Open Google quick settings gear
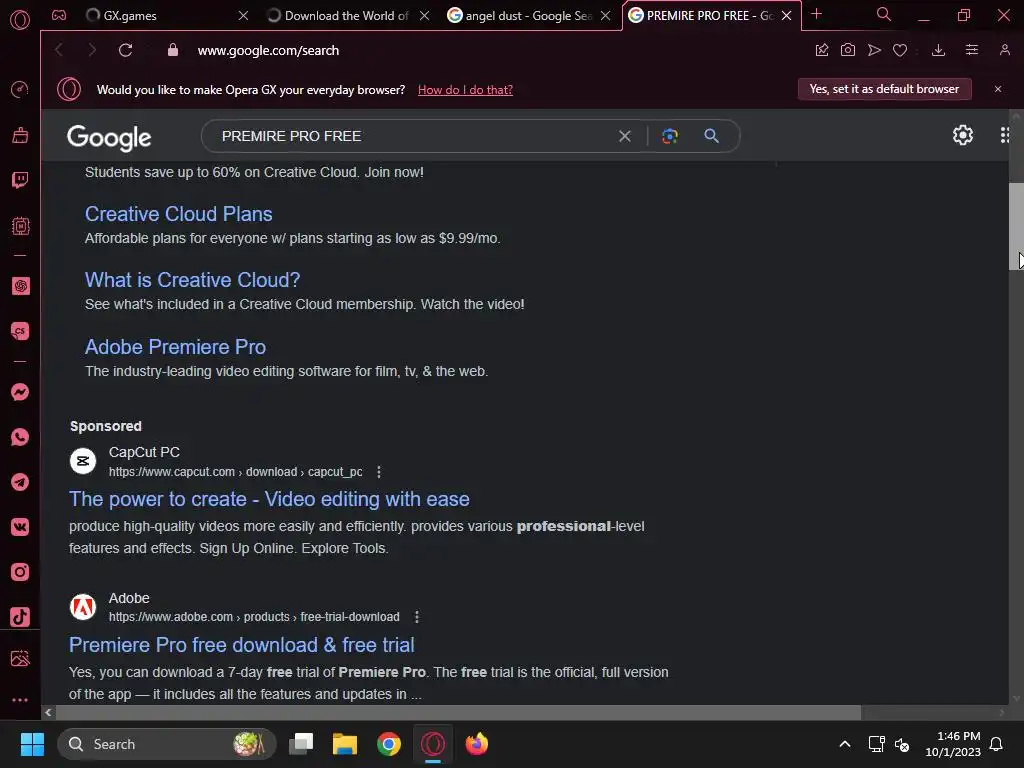This screenshot has height=768, width=1024. click(x=963, y=135)
